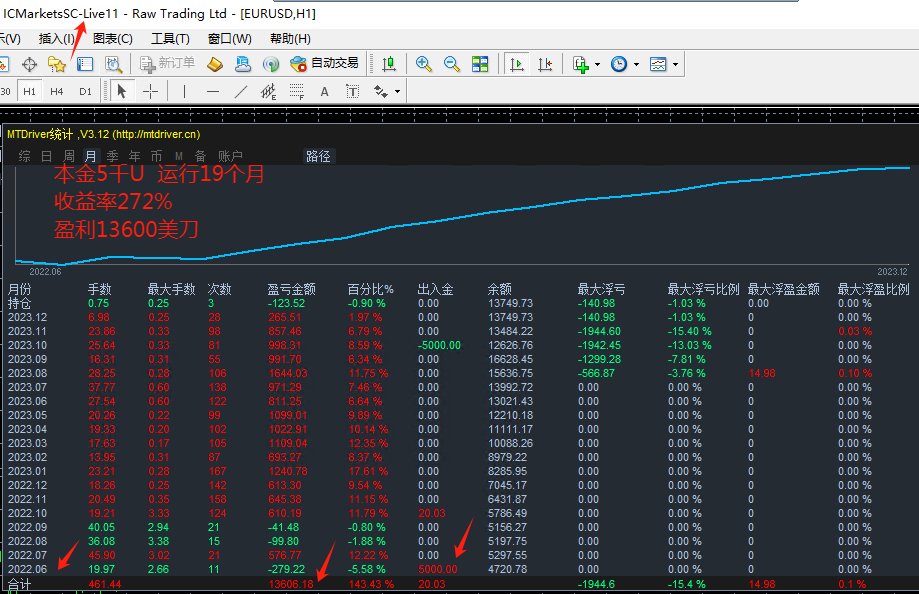
Task: Expand the templates dropdown arrow
Action: [675, 65]
